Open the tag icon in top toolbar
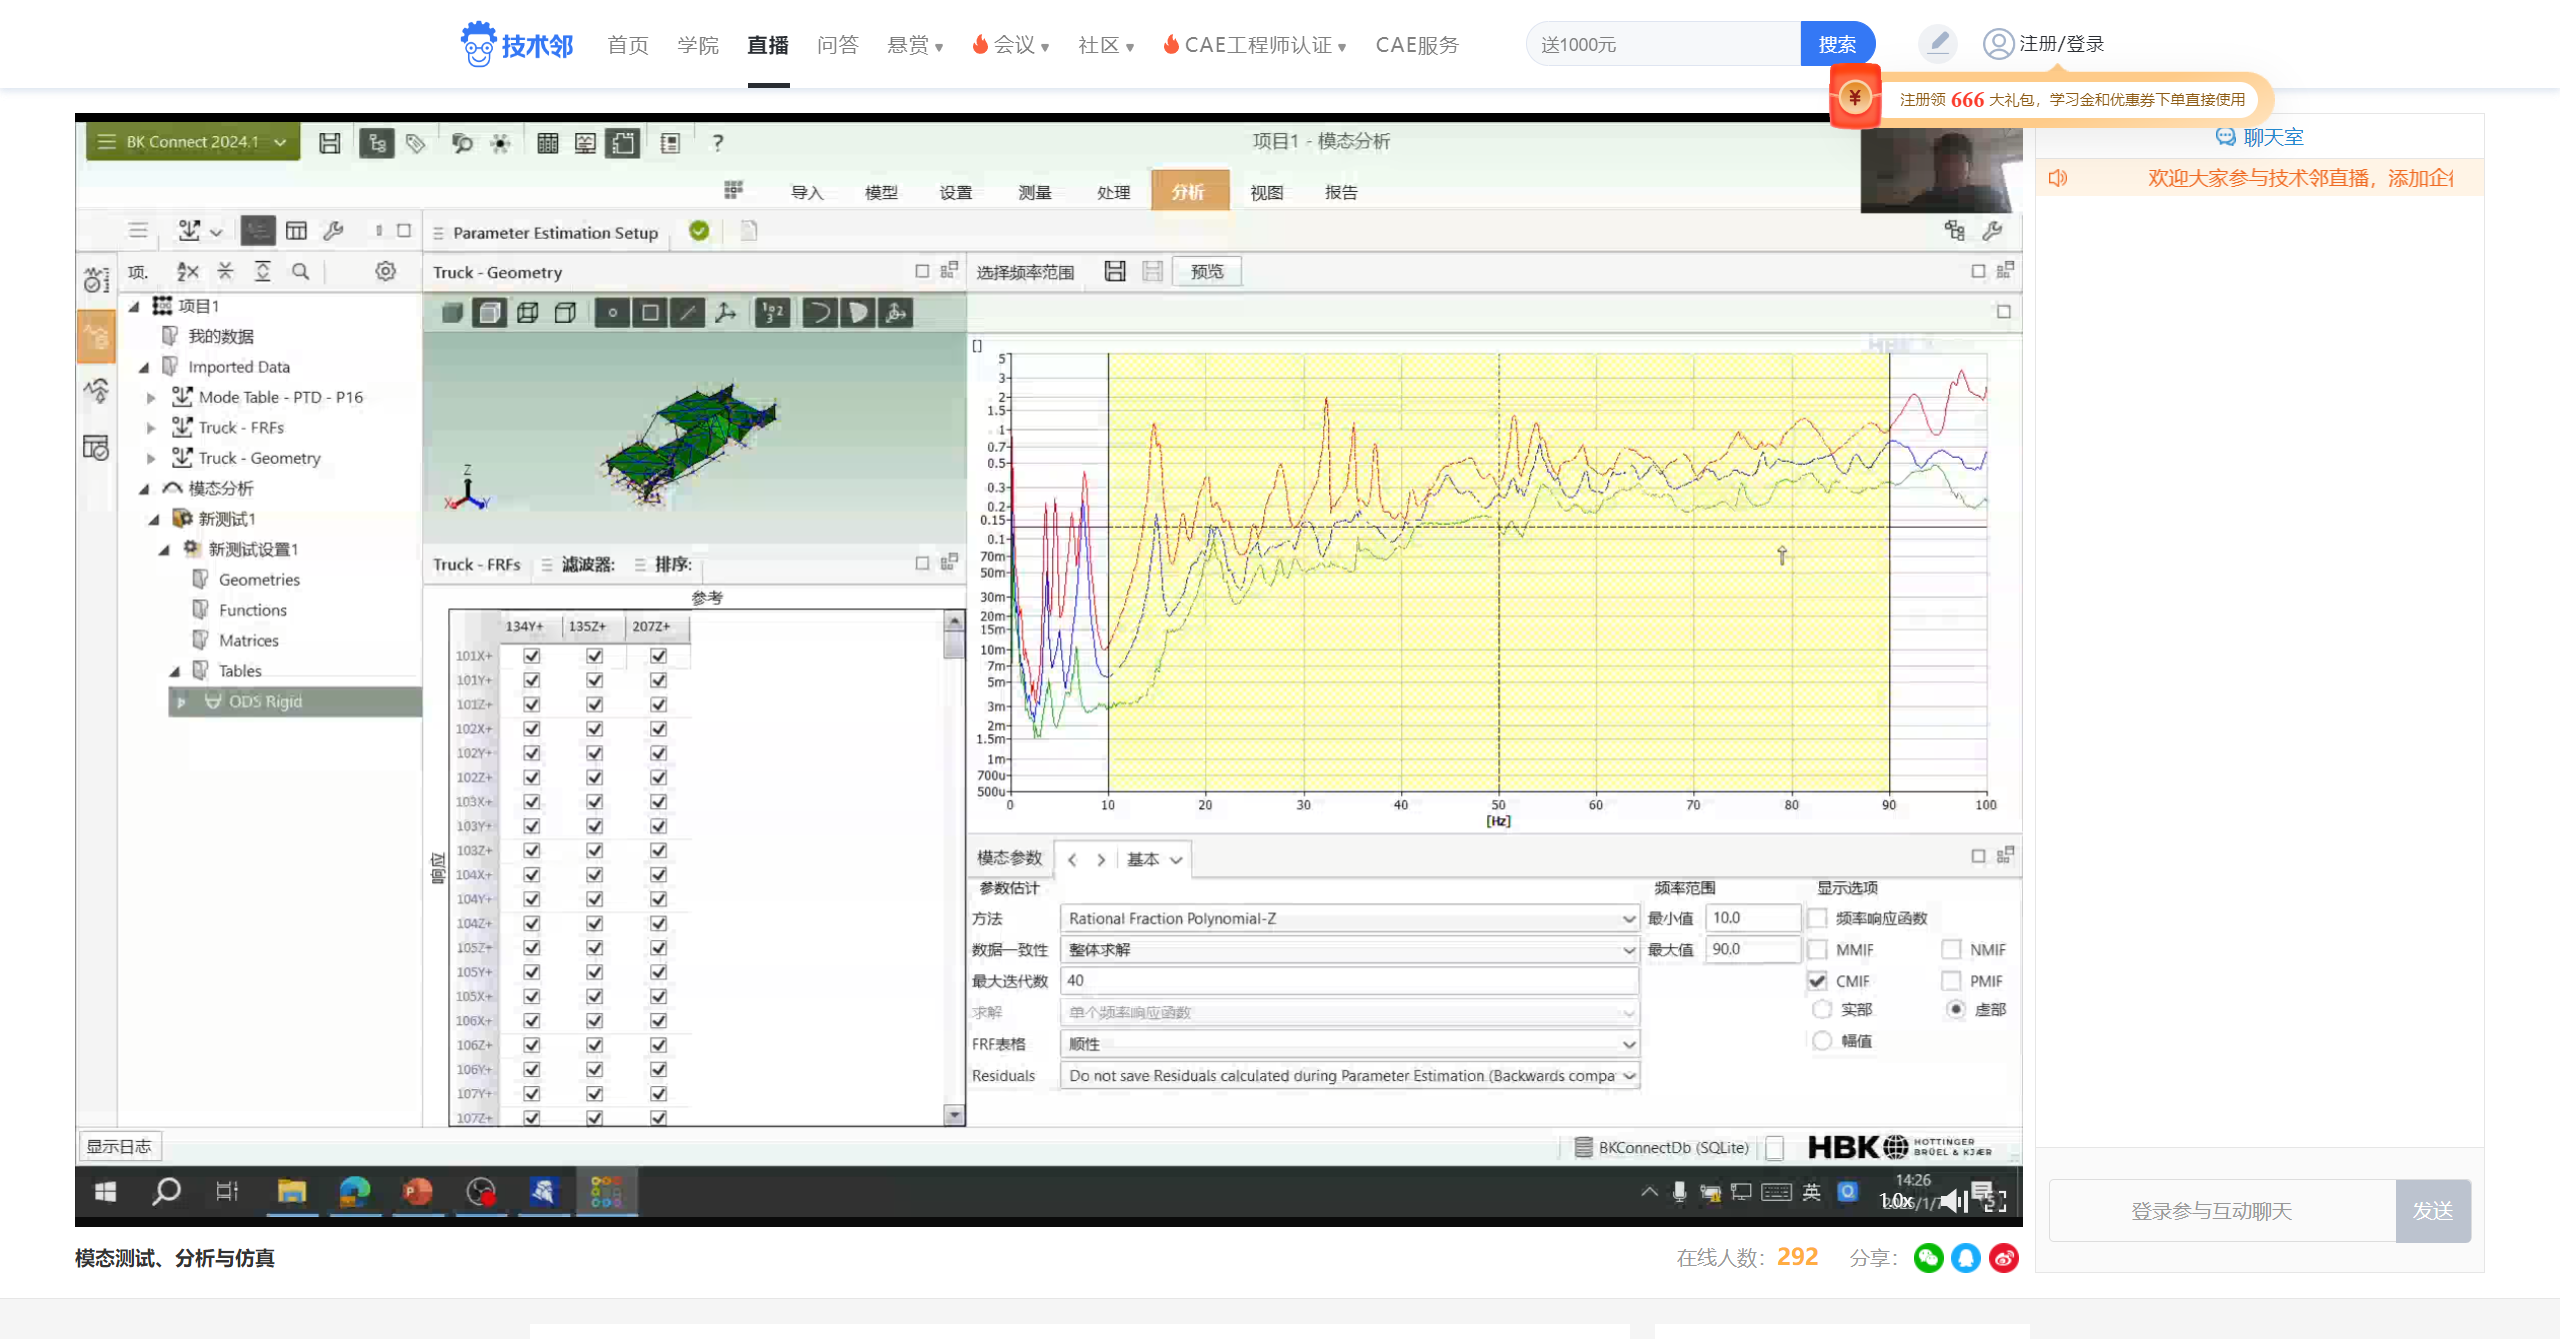Screen dimensions: 2560x1339 click(415, 143)
